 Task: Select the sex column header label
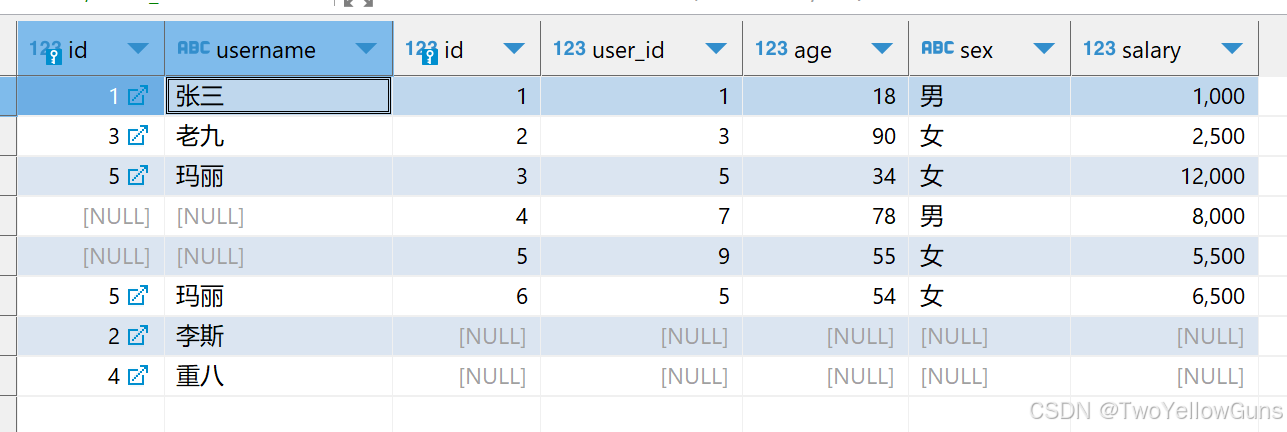click(976, 50)
